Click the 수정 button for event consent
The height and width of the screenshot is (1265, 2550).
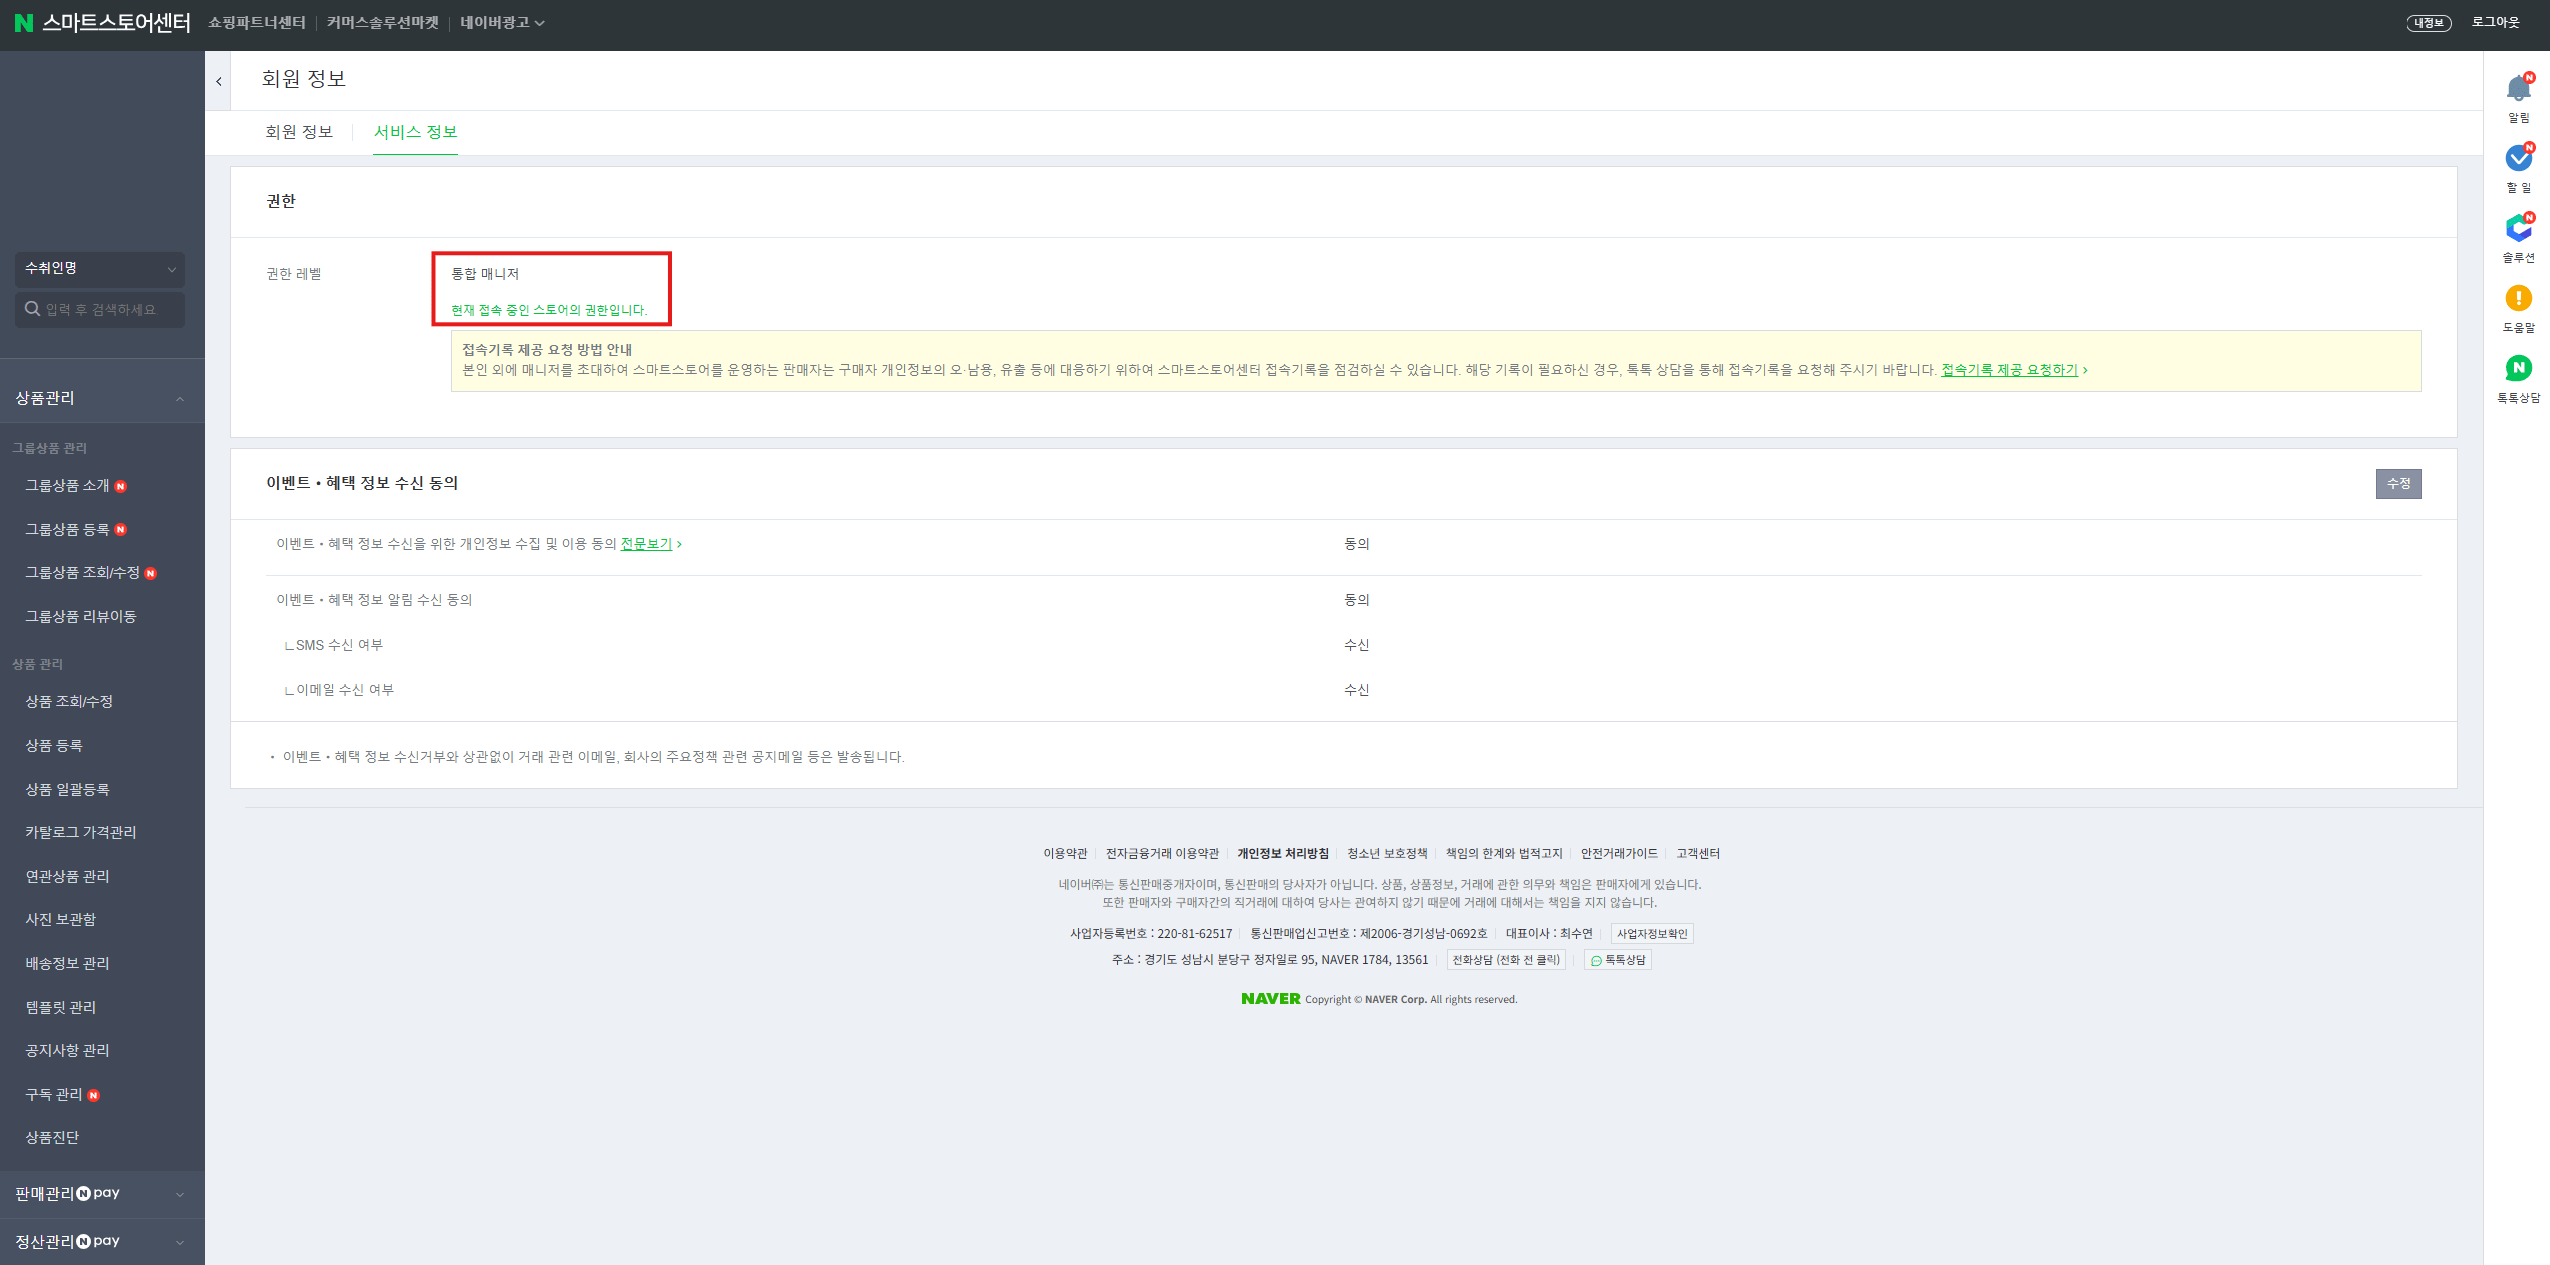(2398, 484)
